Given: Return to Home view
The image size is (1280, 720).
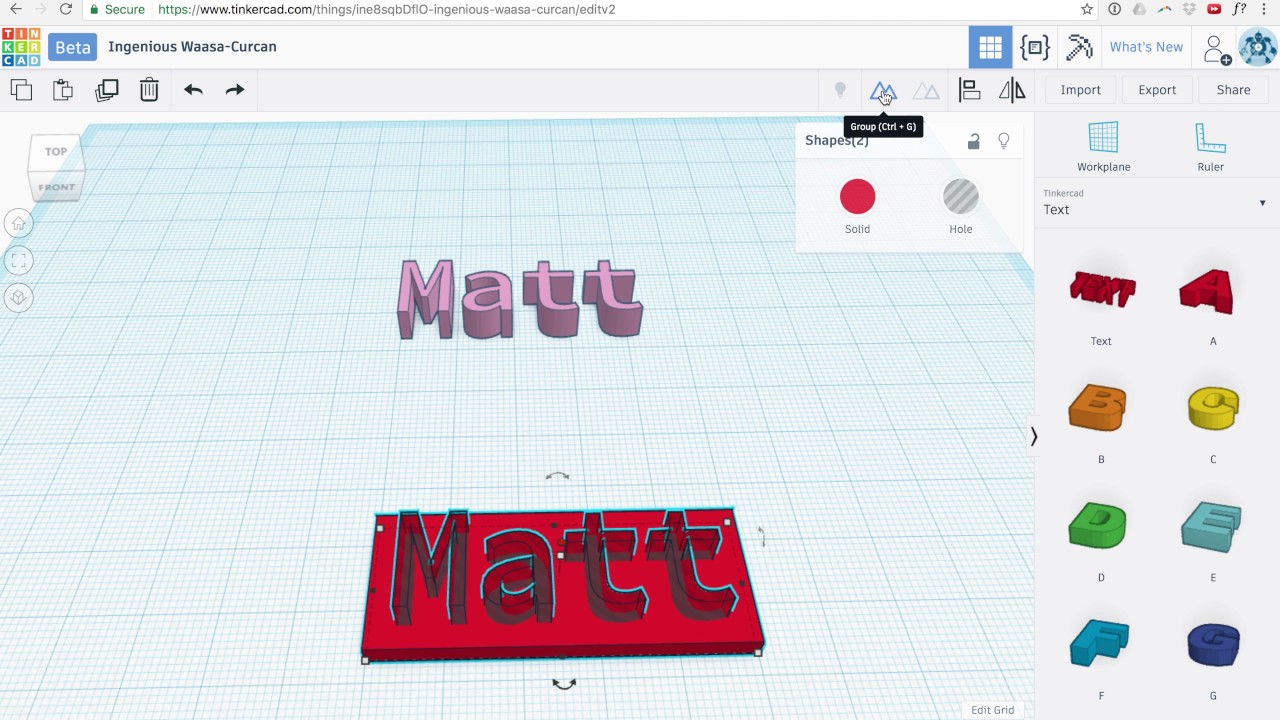Looking at the screenshot, I should click(x=18, y=224).
